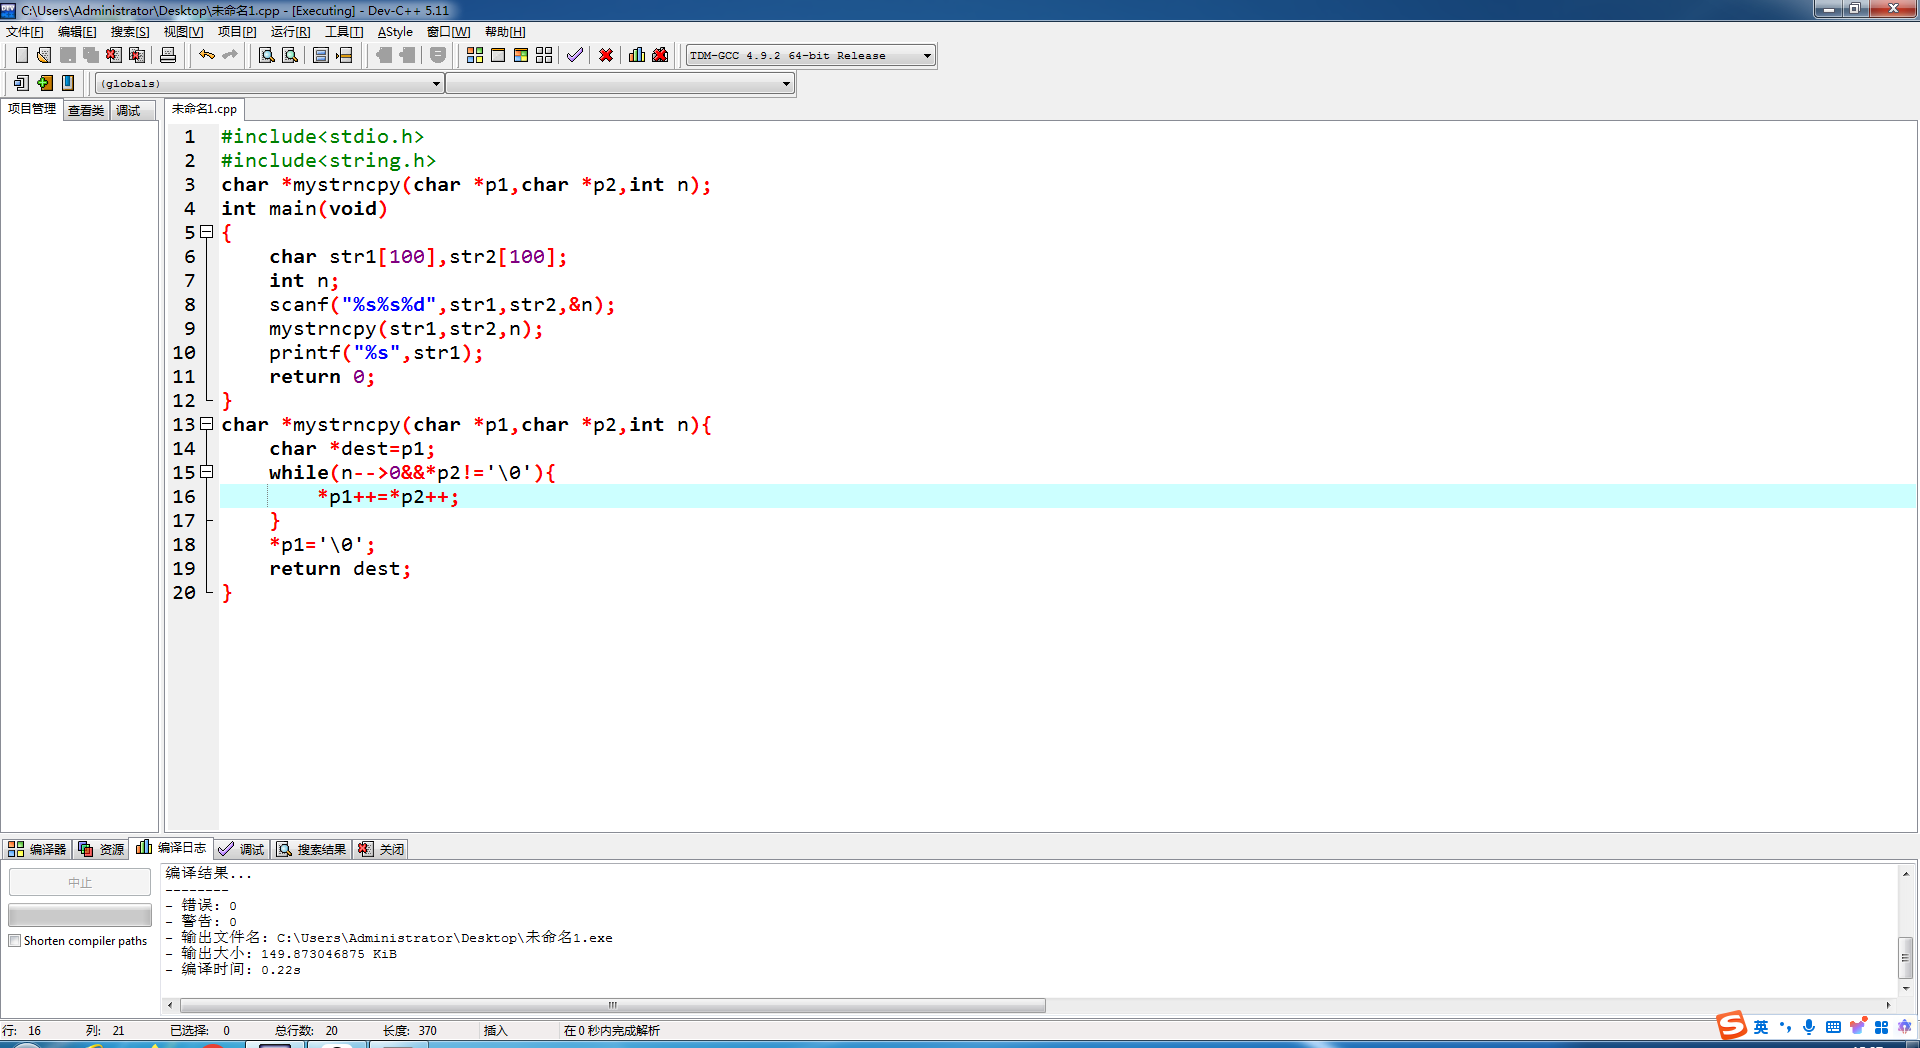This screenshot has width=1920, height=1048.
Task: Toggle Sogou Chinese/English mode button
Action: (1761, 1027)
